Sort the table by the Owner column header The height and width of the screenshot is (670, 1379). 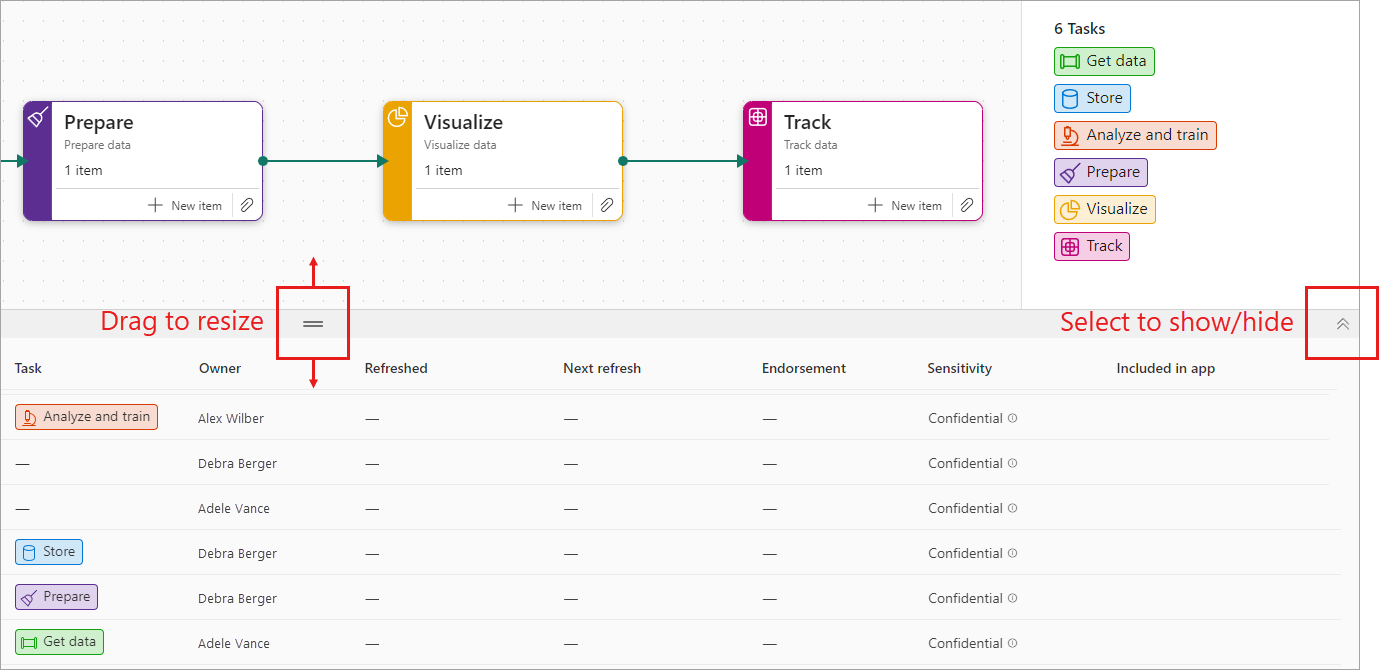point(220,368)
